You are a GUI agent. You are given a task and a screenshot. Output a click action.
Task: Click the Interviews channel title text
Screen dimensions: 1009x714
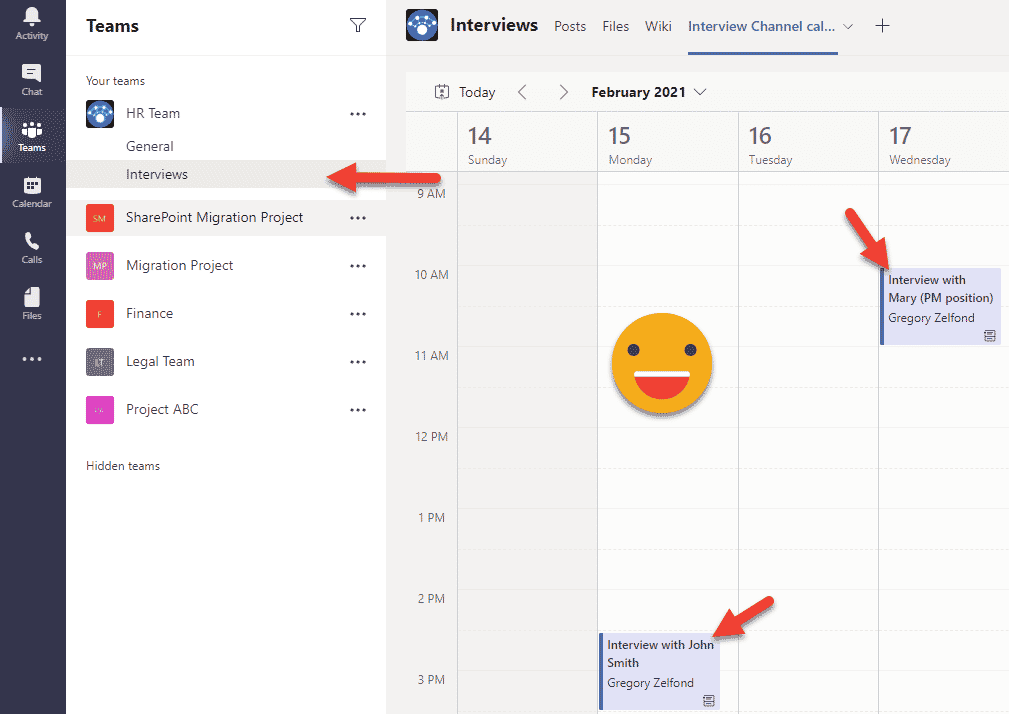494,25
